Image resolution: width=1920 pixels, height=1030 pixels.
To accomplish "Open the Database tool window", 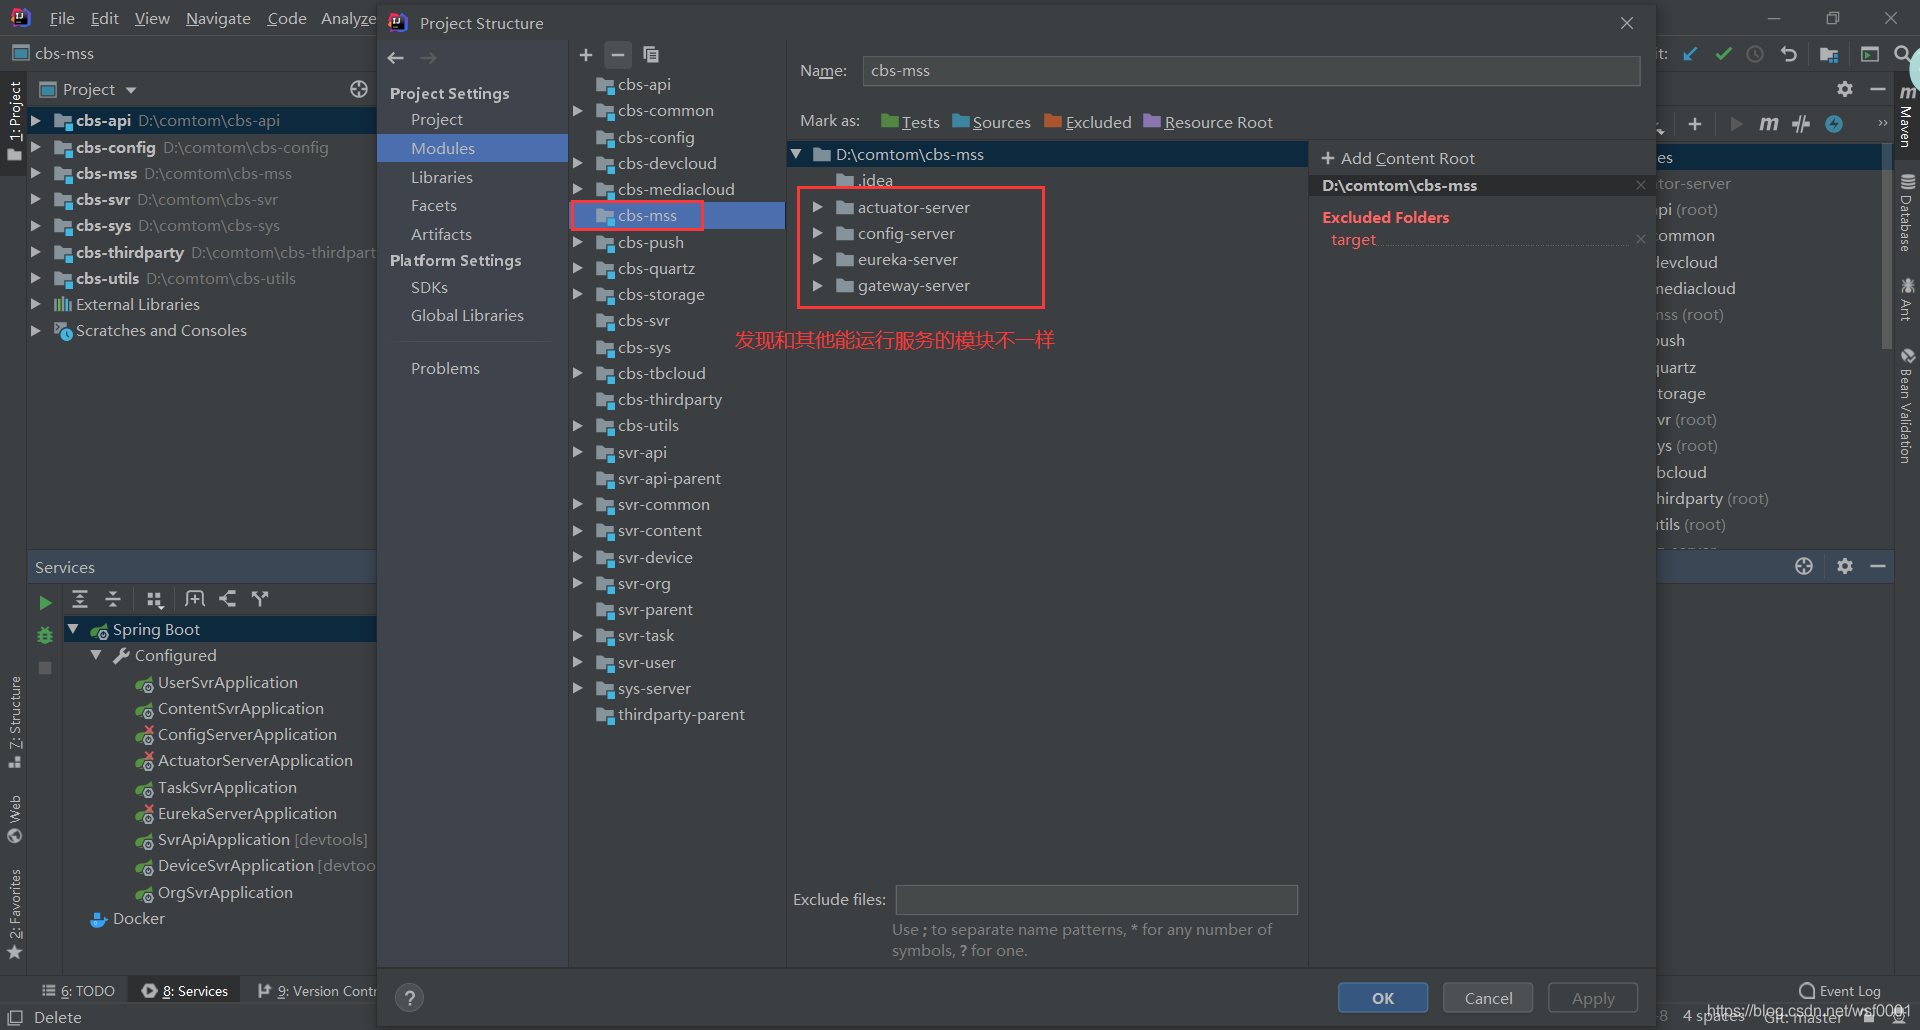I will click(x=1907, y=213).
